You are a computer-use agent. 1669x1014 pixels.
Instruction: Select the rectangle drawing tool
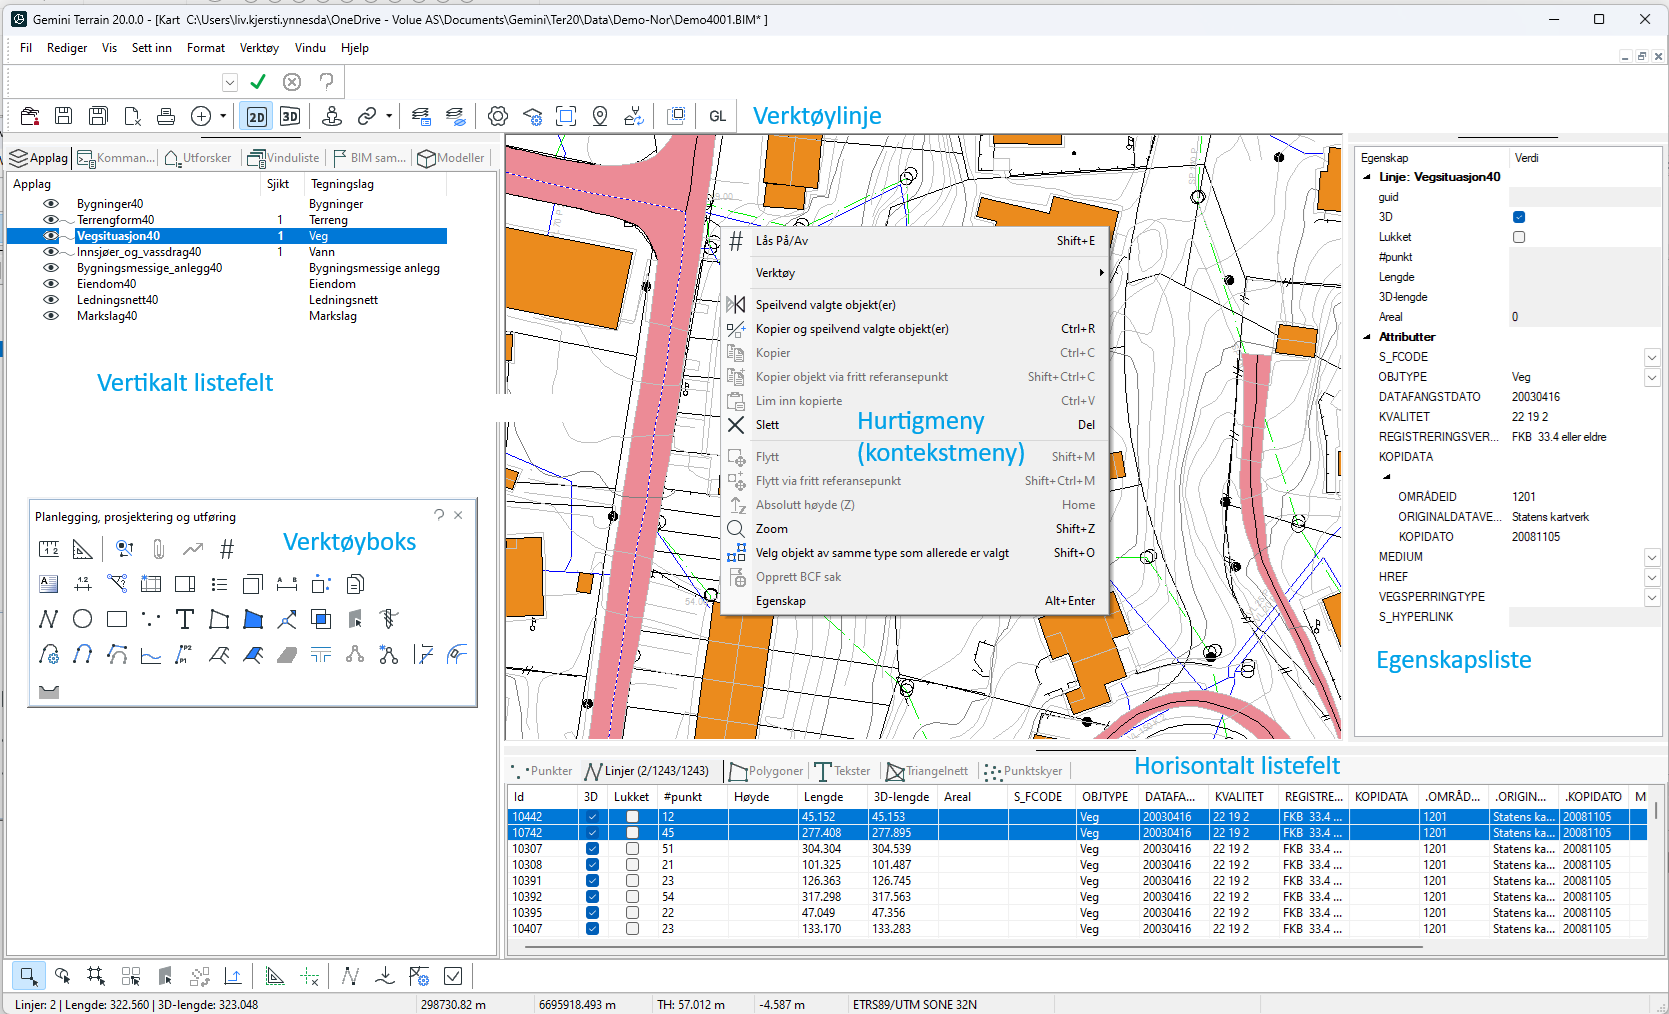coord(117,620)
